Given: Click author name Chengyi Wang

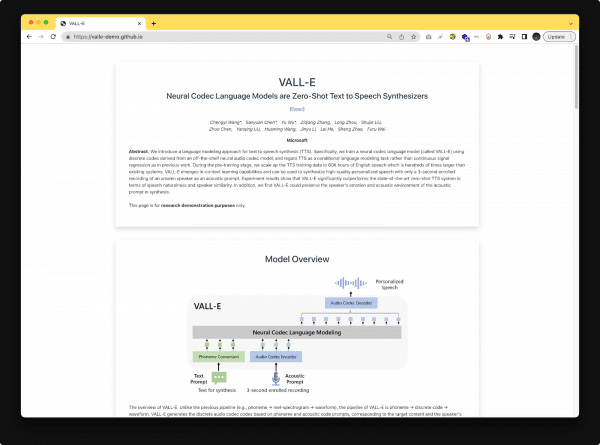Looking at the screenshot, I should coord(225,122).
